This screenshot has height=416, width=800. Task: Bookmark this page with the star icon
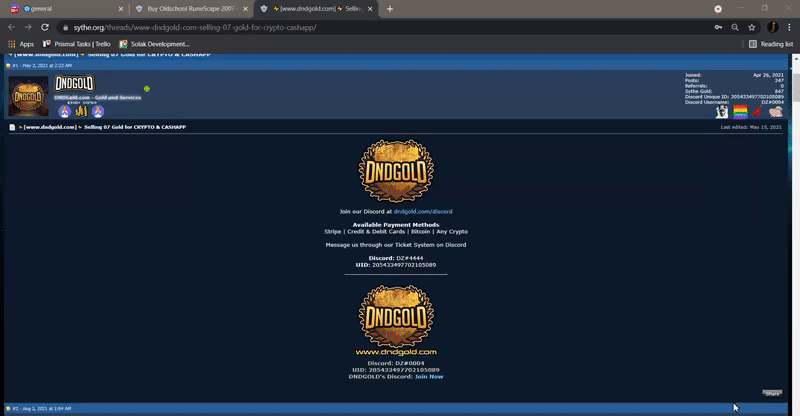click(x=752, y=27)
